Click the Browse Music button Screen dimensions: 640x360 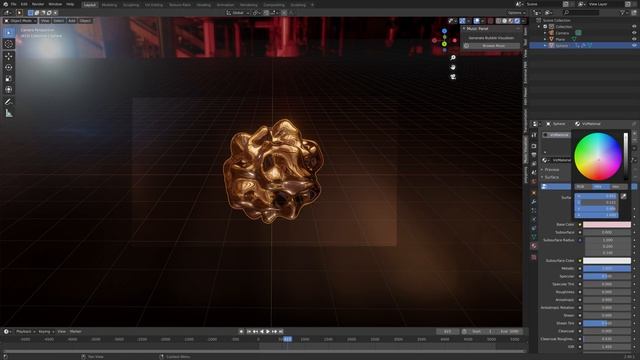[x=491, y=46]
